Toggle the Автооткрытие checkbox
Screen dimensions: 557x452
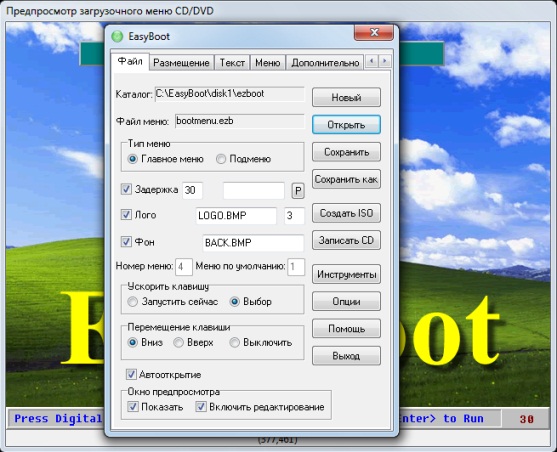pyautogui.click(x=131, y=375)
